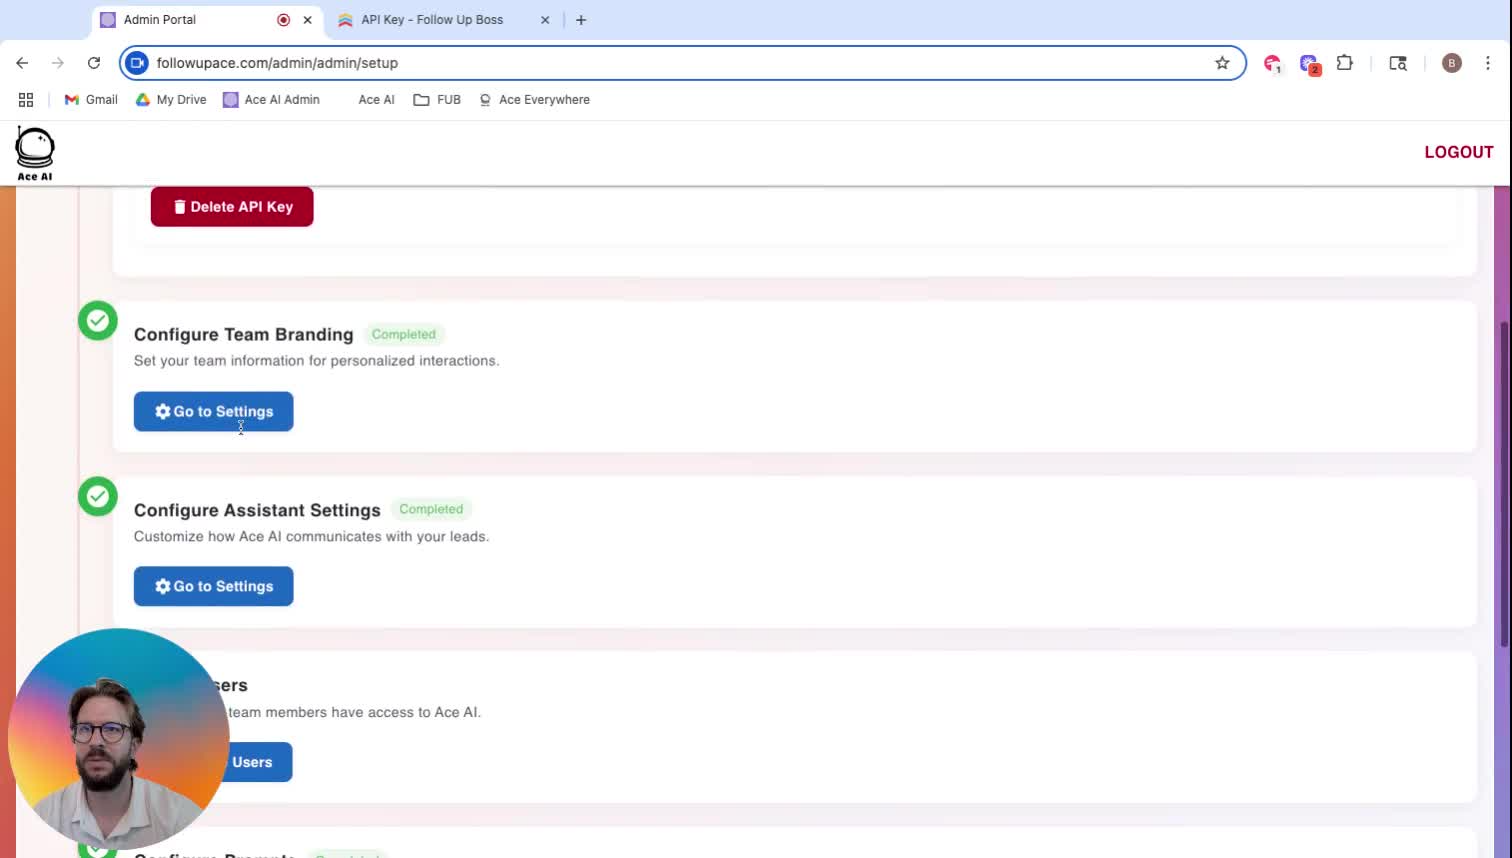This screenshot has height=858, width=1512.
Task: Click the purple extension icon with badge 2
Action: [1309, 64]
